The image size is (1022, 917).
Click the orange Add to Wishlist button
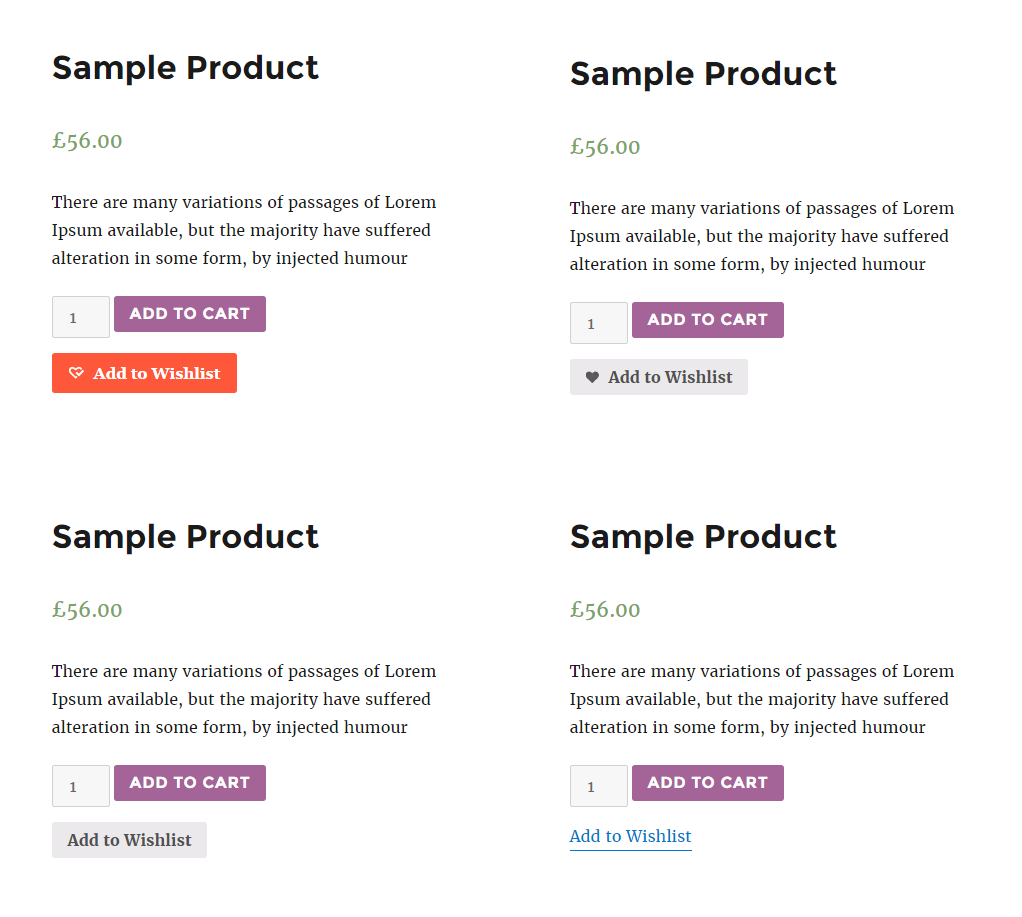(x=144, y=373)
